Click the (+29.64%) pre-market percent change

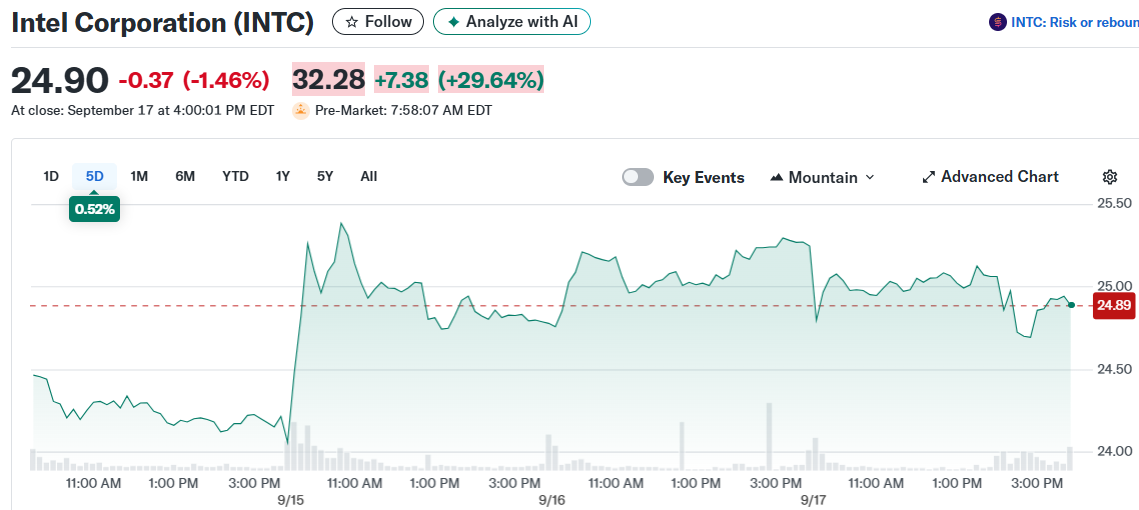coord(491,79)
